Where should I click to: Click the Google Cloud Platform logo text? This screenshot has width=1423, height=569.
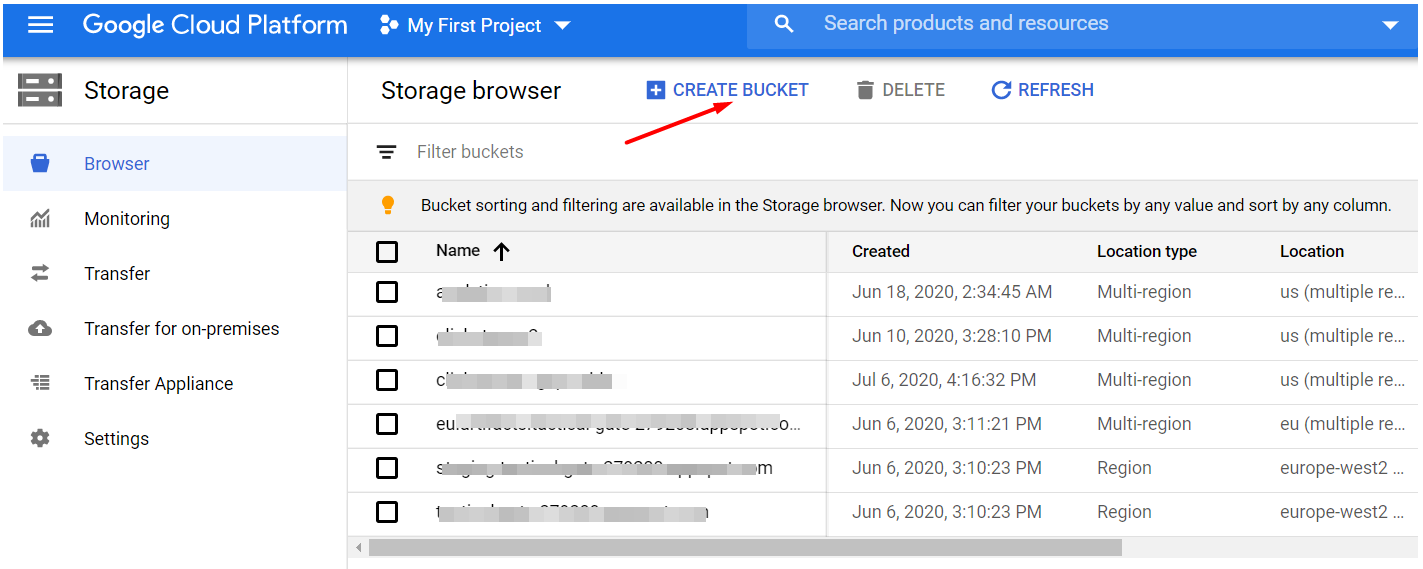215,25
